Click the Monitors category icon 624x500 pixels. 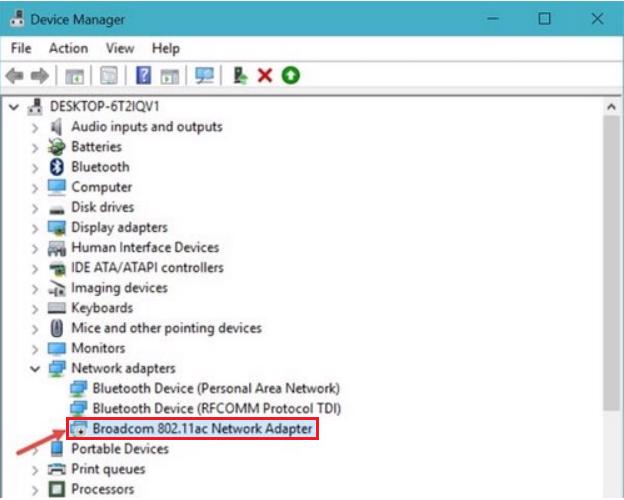pos(57,348)
